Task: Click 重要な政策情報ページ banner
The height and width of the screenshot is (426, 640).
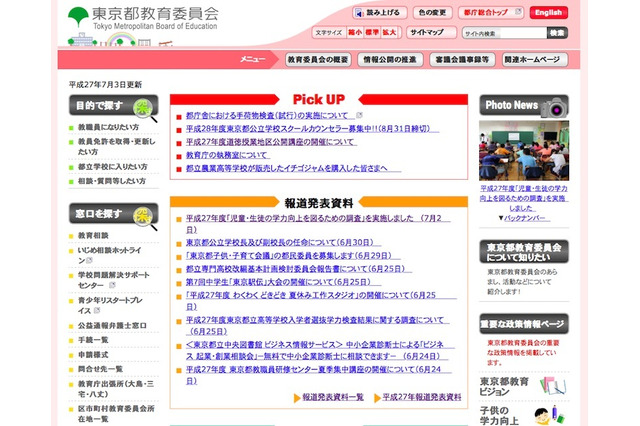Action: pyautogui.click(x=524, y=324)
